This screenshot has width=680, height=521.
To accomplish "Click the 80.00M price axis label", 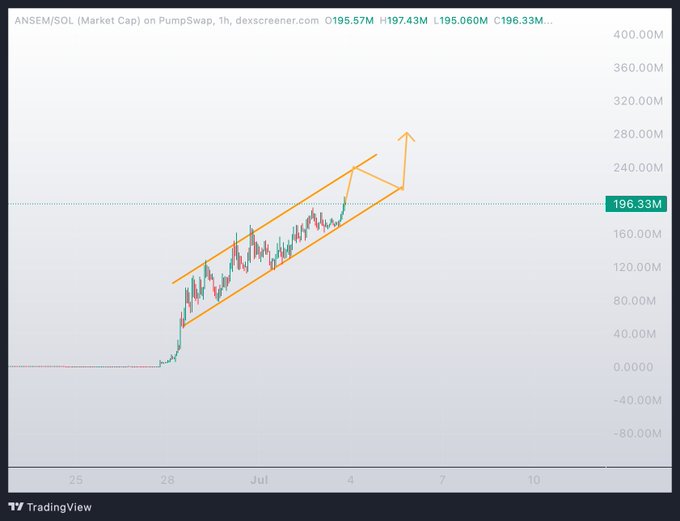I will (x=634, y=301).
